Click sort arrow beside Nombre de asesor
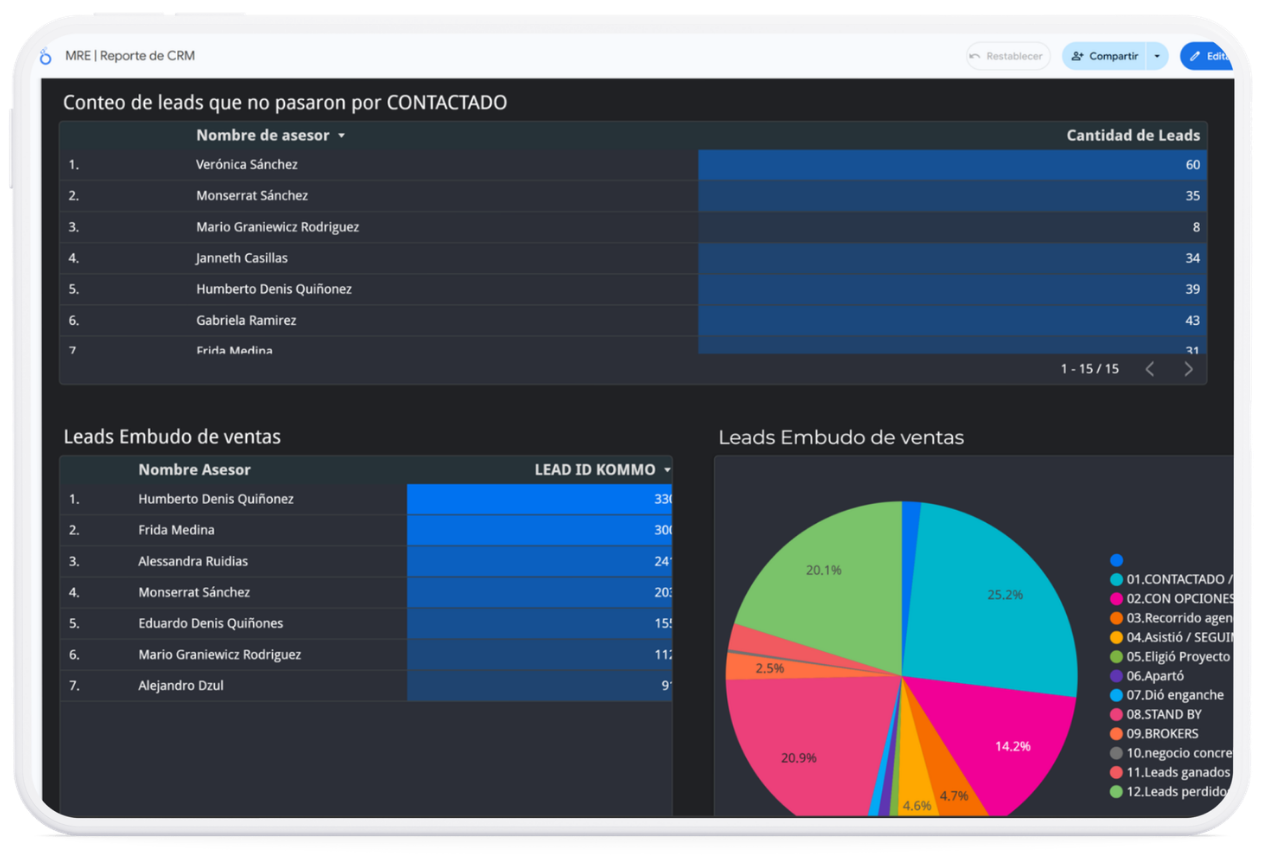 [x=341, y=136]
